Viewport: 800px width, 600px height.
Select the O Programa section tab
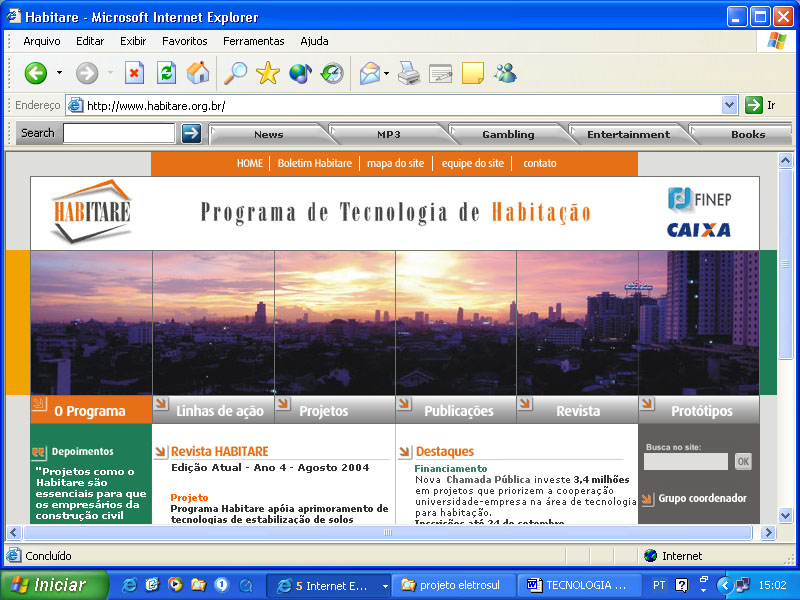point(91,410)
